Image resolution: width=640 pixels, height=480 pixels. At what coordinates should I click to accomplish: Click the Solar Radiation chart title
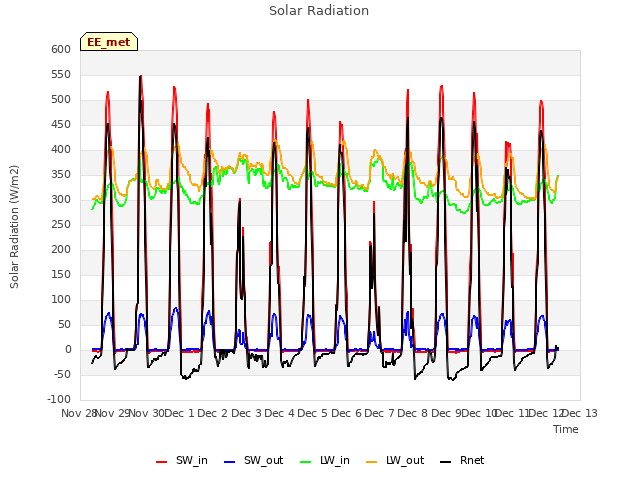[x=319, y=11]
